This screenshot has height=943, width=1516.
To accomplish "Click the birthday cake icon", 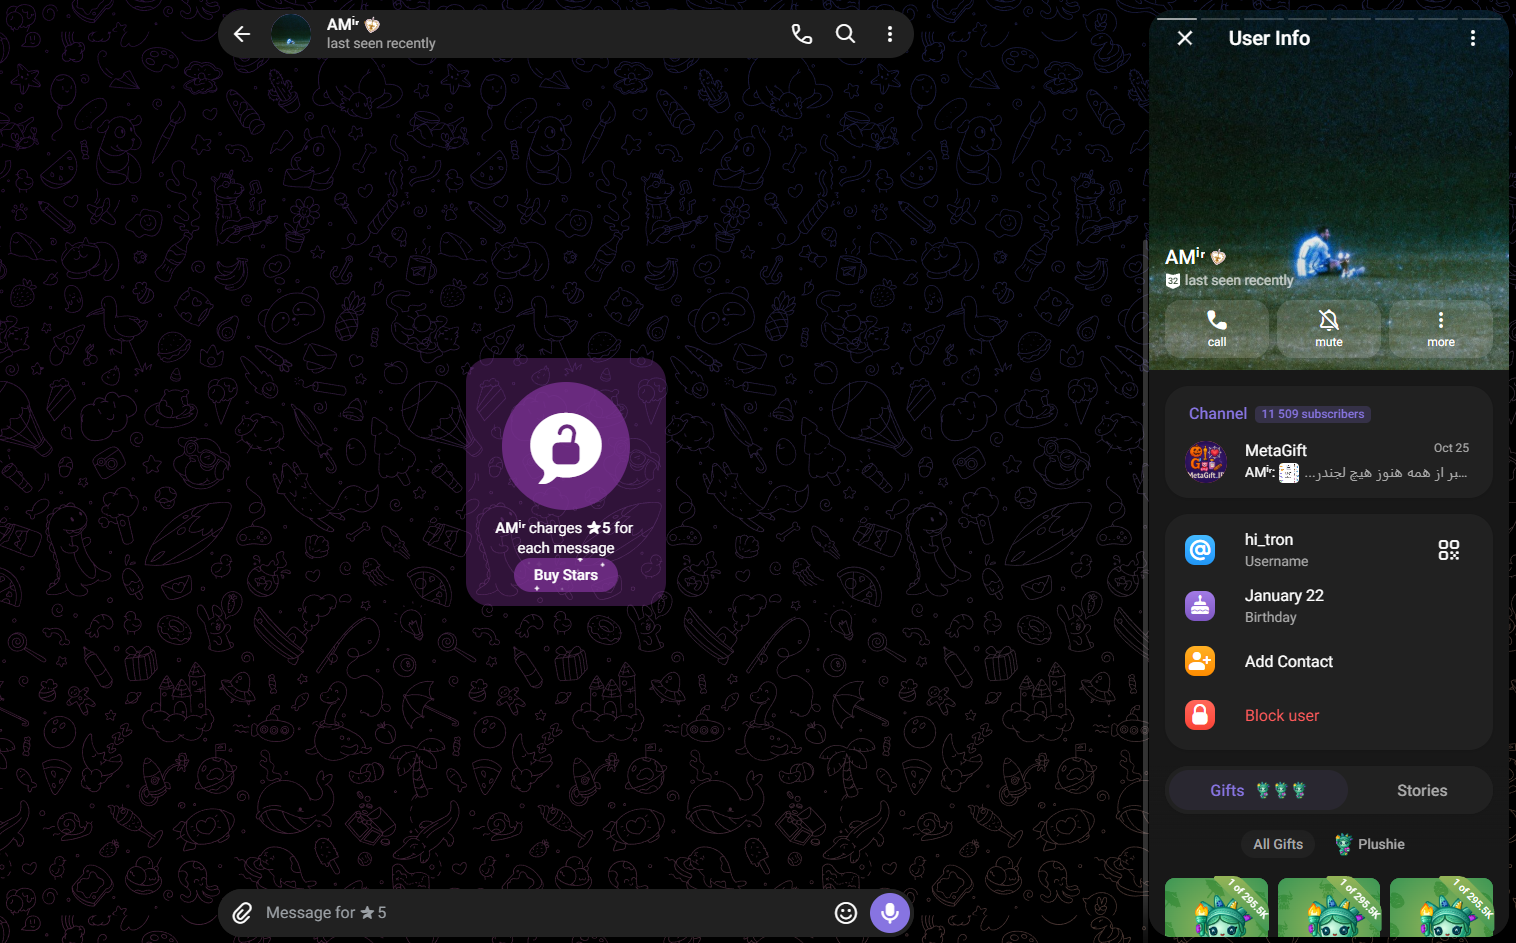I will (x=1200, y=606).
